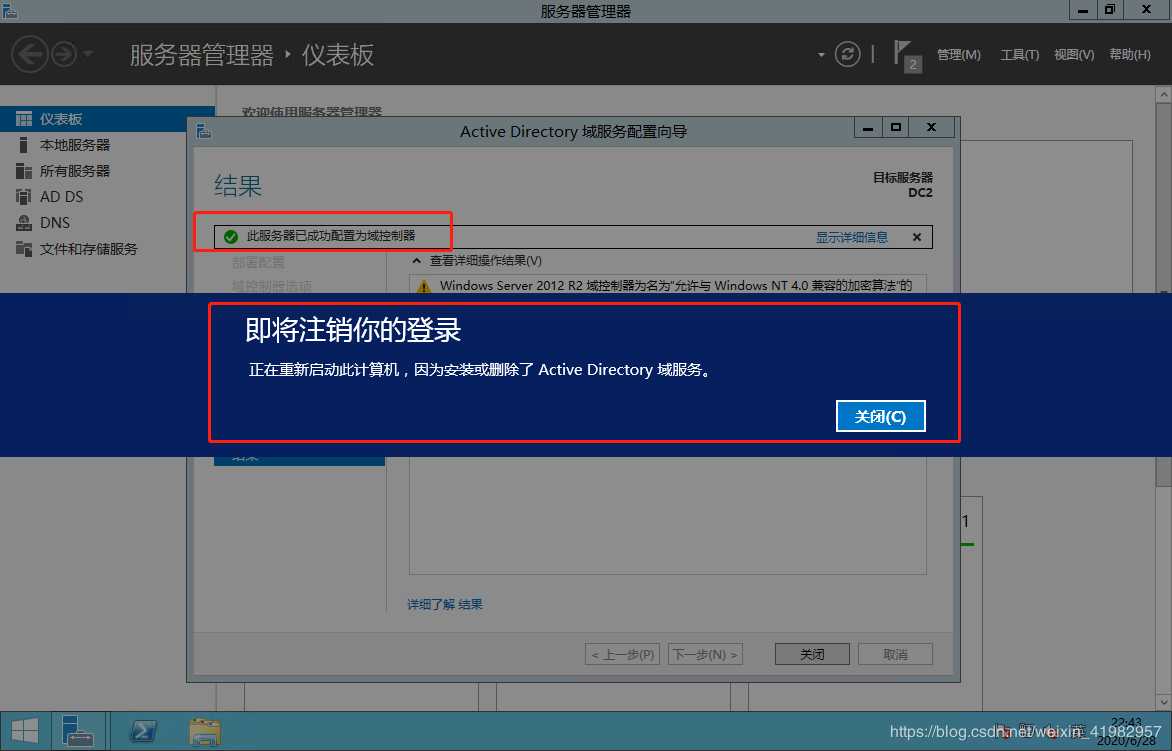1172x751 pixels.
Task: Click the 显示详细信息 link
Action: tap(851, 237)
